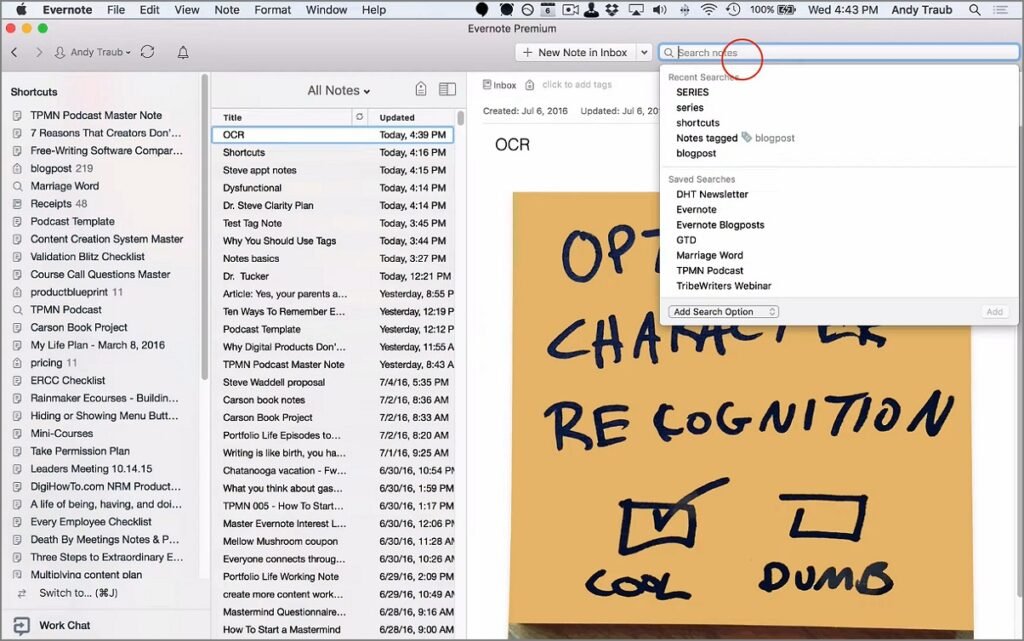
Task: Open the Podcast Template shortcut
Action: (72, 222)
